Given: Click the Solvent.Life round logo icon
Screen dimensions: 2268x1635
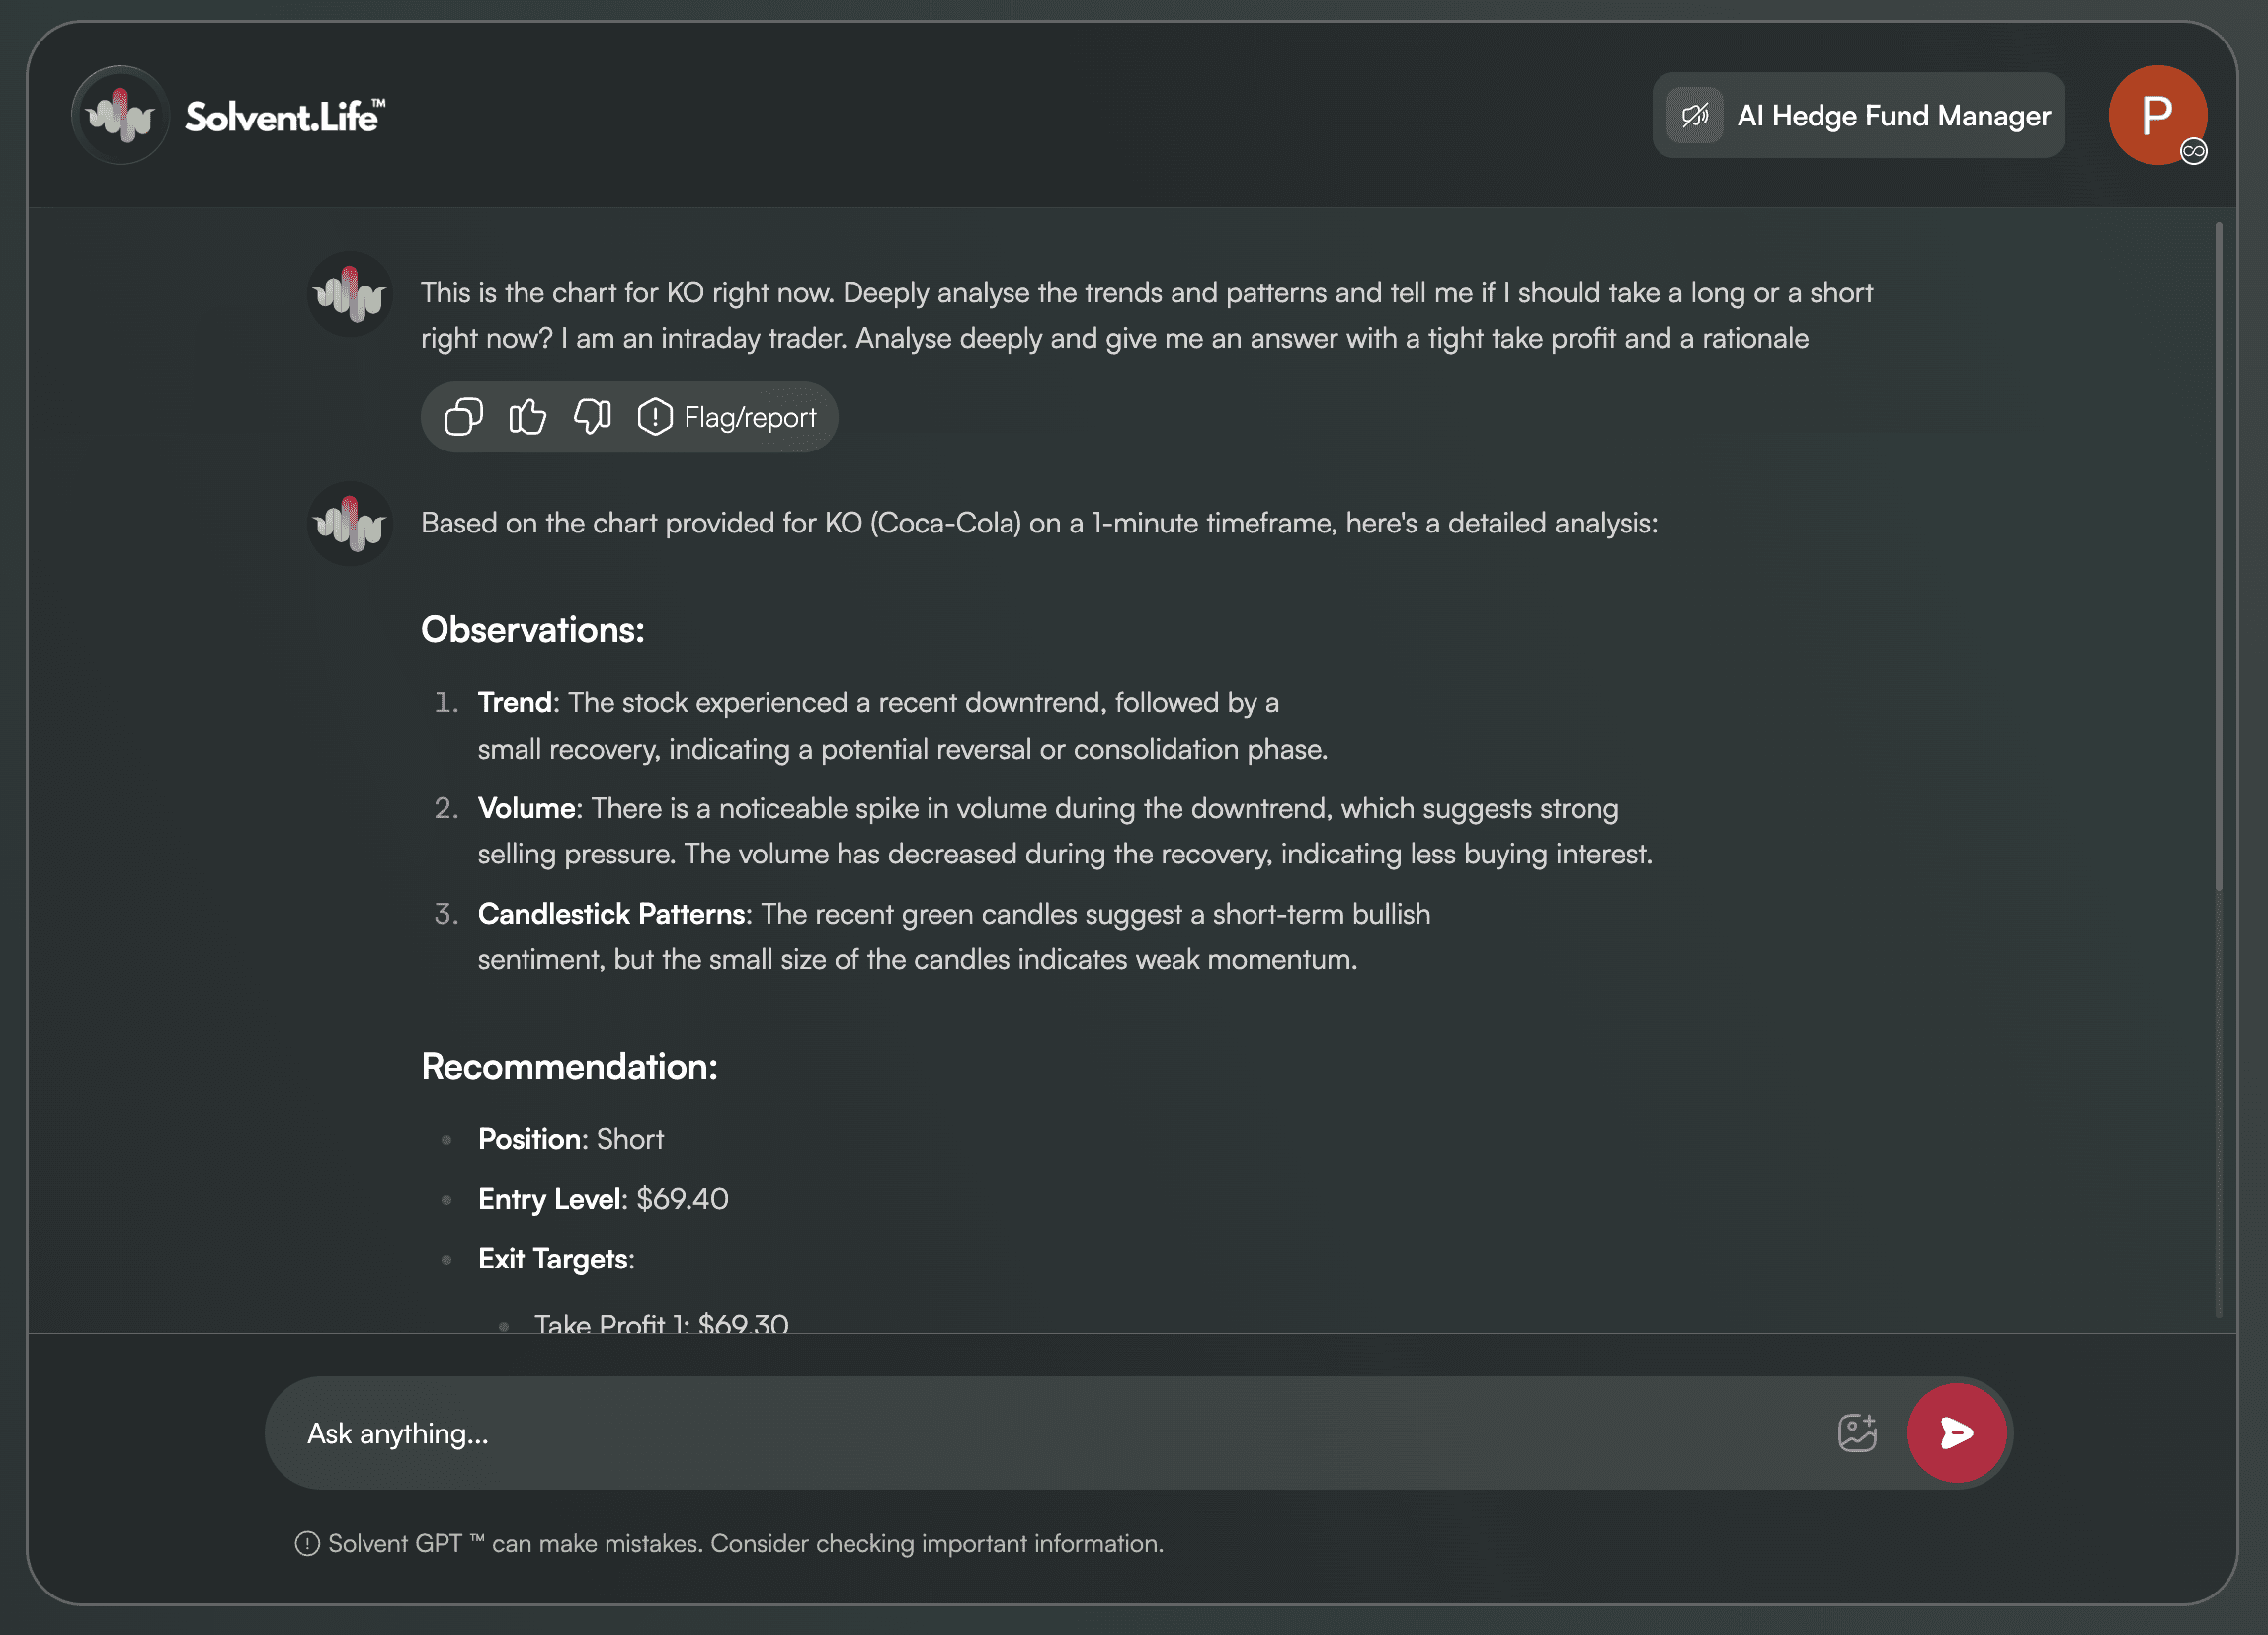Looking at the screenshot, I should pos(121,116).
